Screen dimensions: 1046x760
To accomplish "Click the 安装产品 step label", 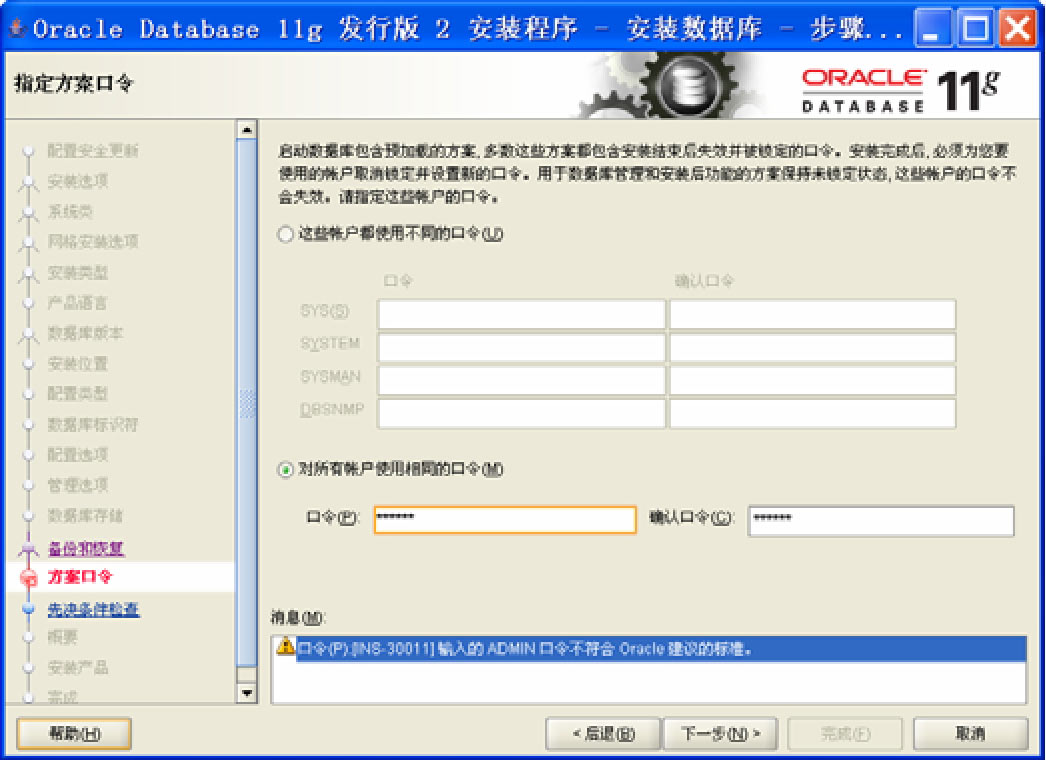I will [x=78, y=667].
